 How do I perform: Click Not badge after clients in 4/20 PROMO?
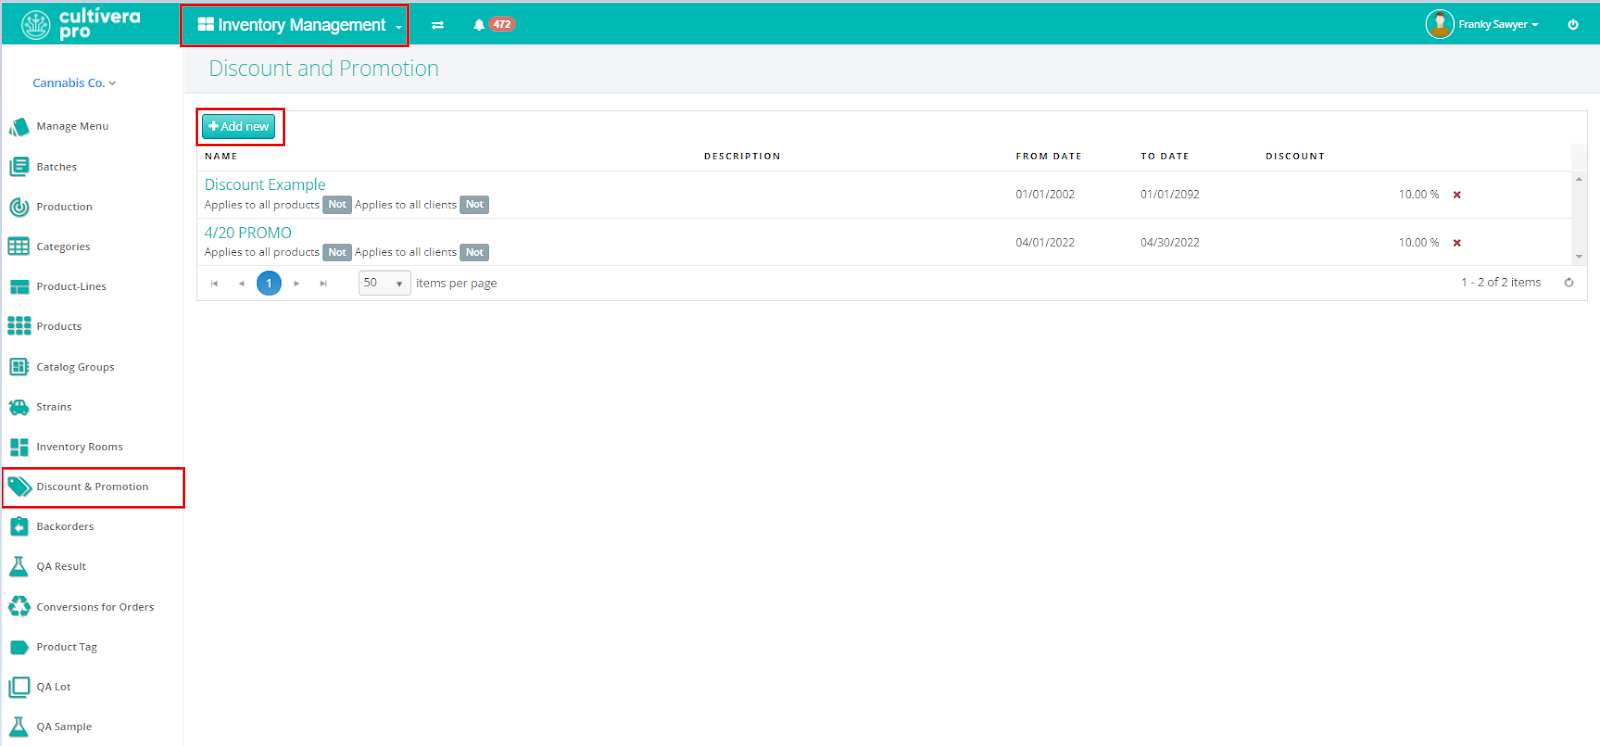click(x=474, y=253)
